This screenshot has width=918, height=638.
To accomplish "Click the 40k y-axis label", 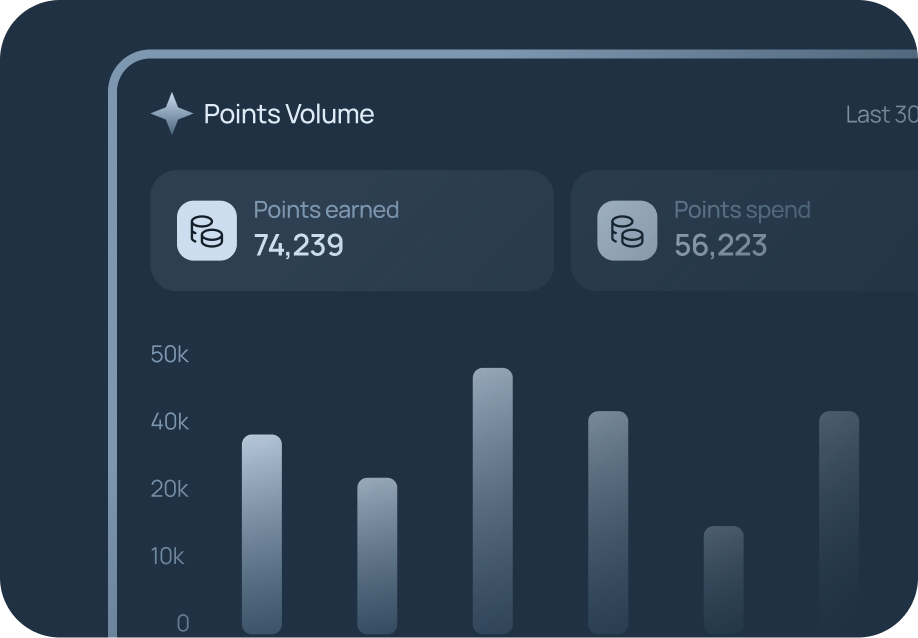I will pyautogui.click(x=169, y=421).
